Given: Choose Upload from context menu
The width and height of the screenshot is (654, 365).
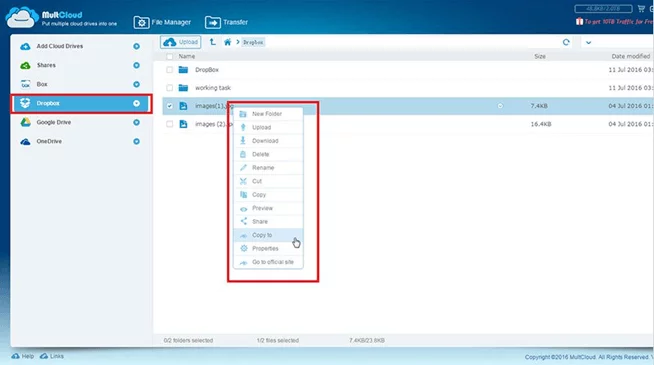Looking at the screenshot, I should [268, 127].
